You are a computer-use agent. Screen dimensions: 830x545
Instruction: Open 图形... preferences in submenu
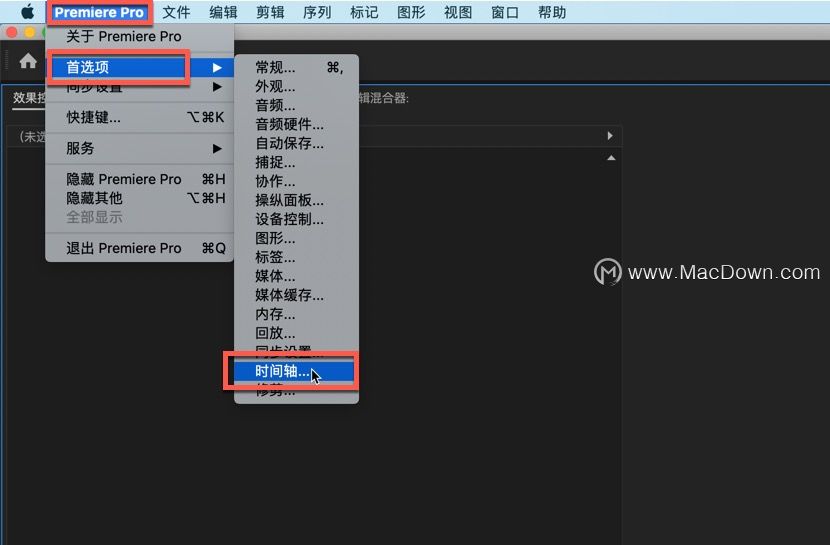(x=296, y=239)
